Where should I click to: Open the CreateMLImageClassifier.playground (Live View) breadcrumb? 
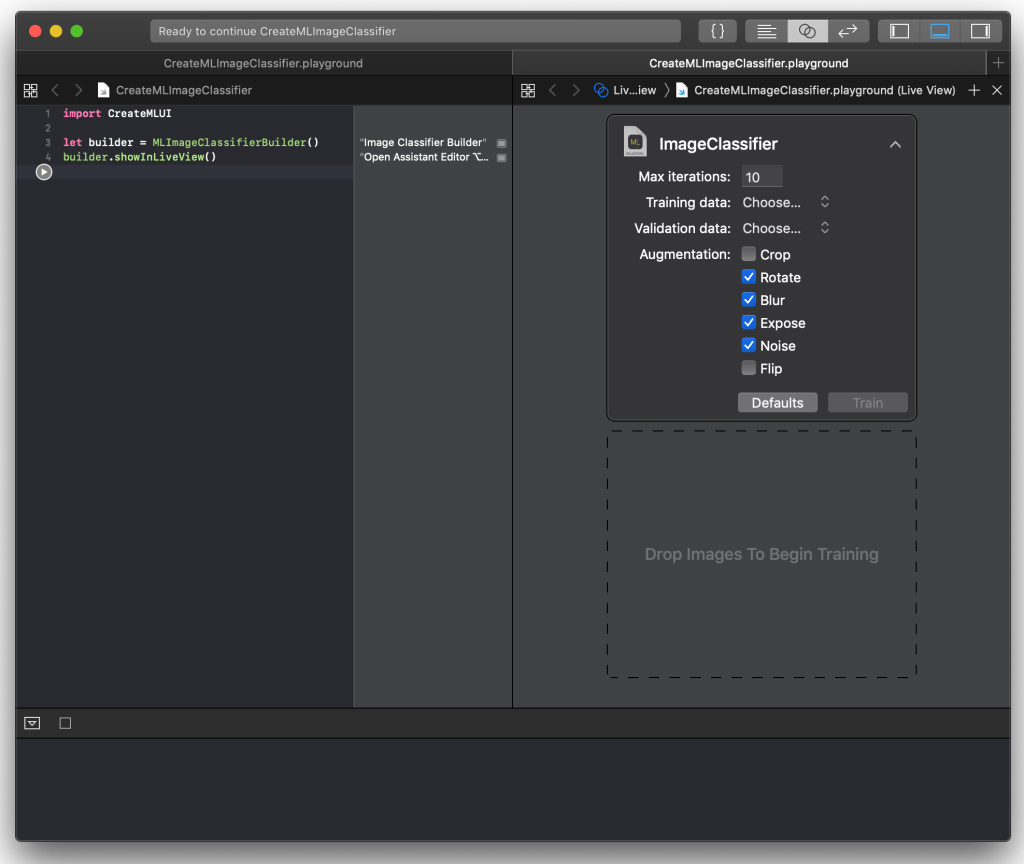point(824,90)
